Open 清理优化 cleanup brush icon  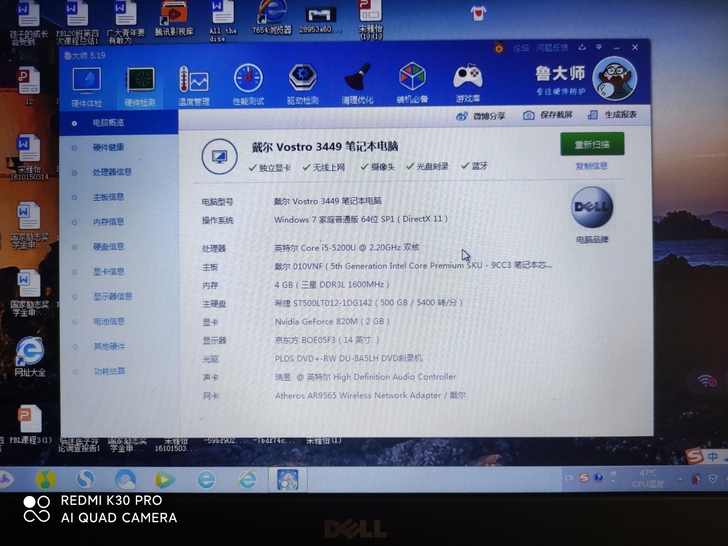click(357, 84)
